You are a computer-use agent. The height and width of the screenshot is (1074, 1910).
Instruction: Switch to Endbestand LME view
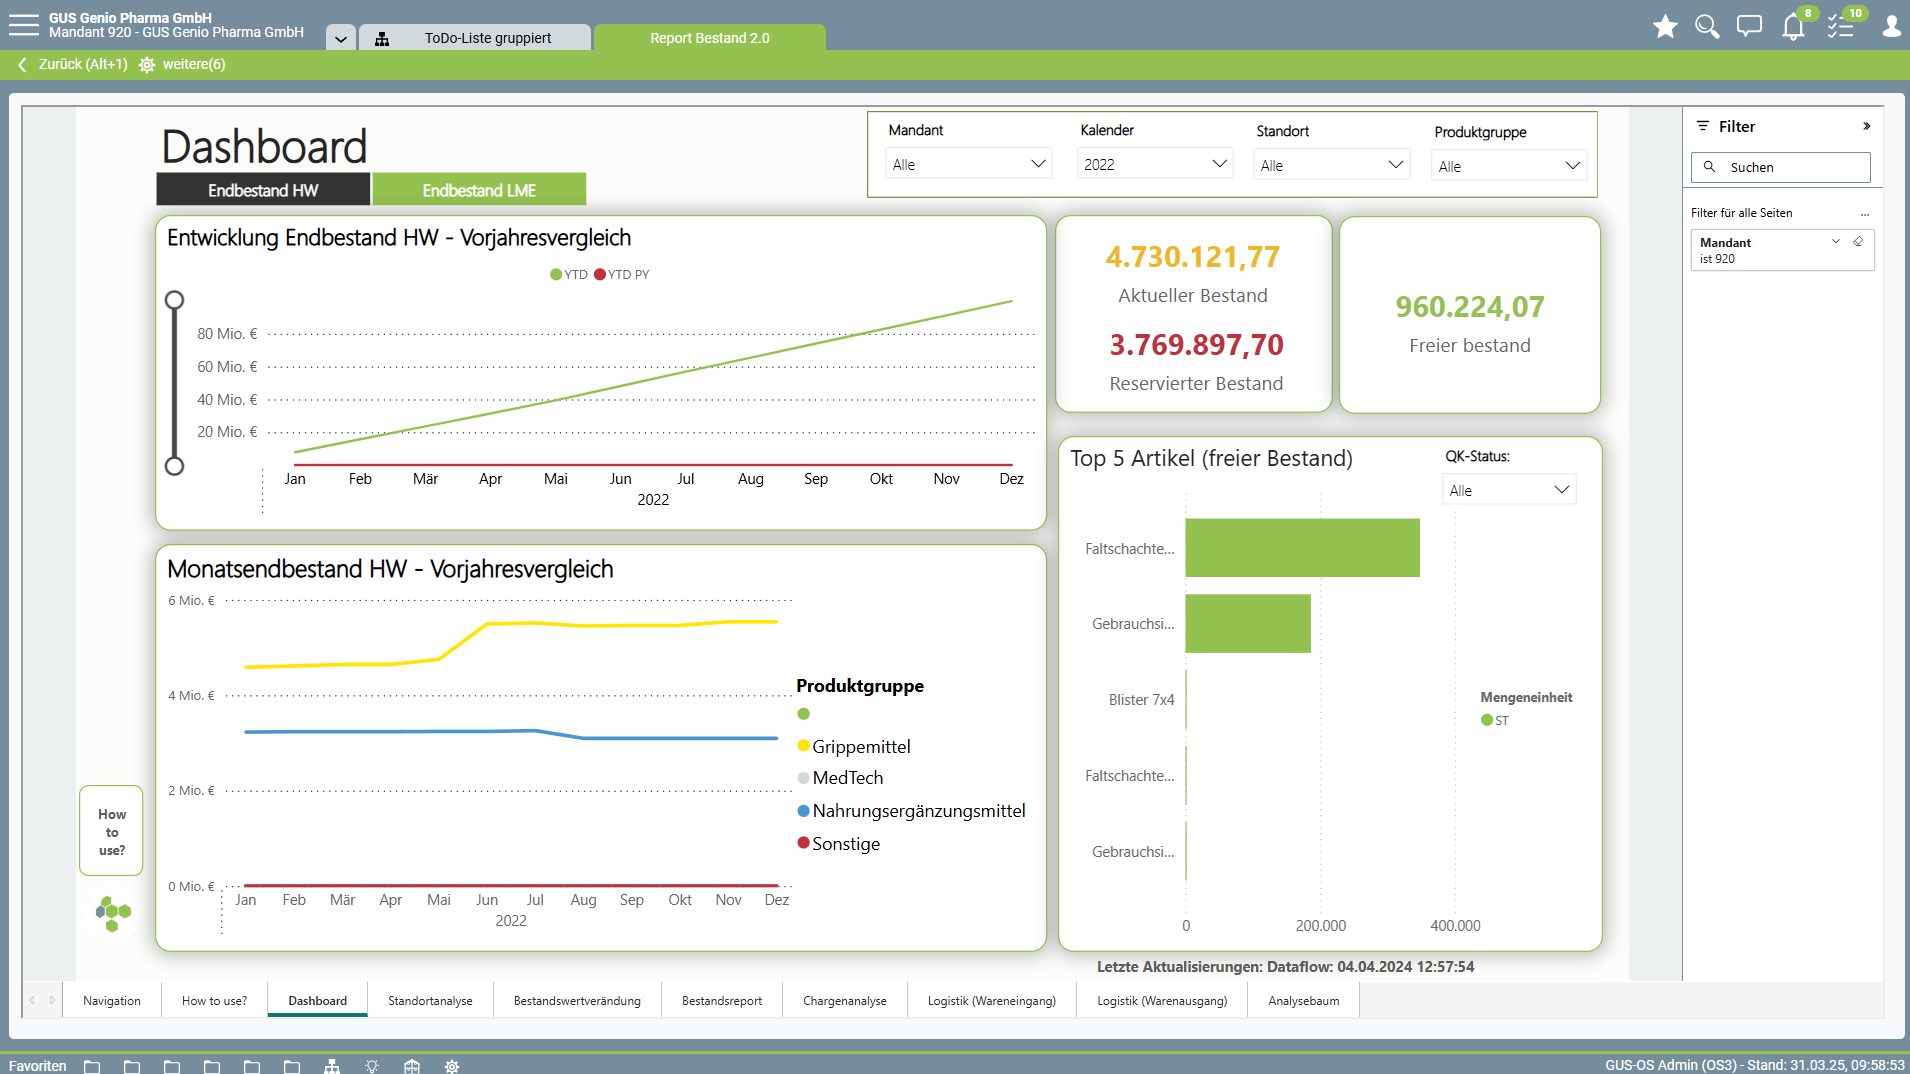[x=479, y=190]
